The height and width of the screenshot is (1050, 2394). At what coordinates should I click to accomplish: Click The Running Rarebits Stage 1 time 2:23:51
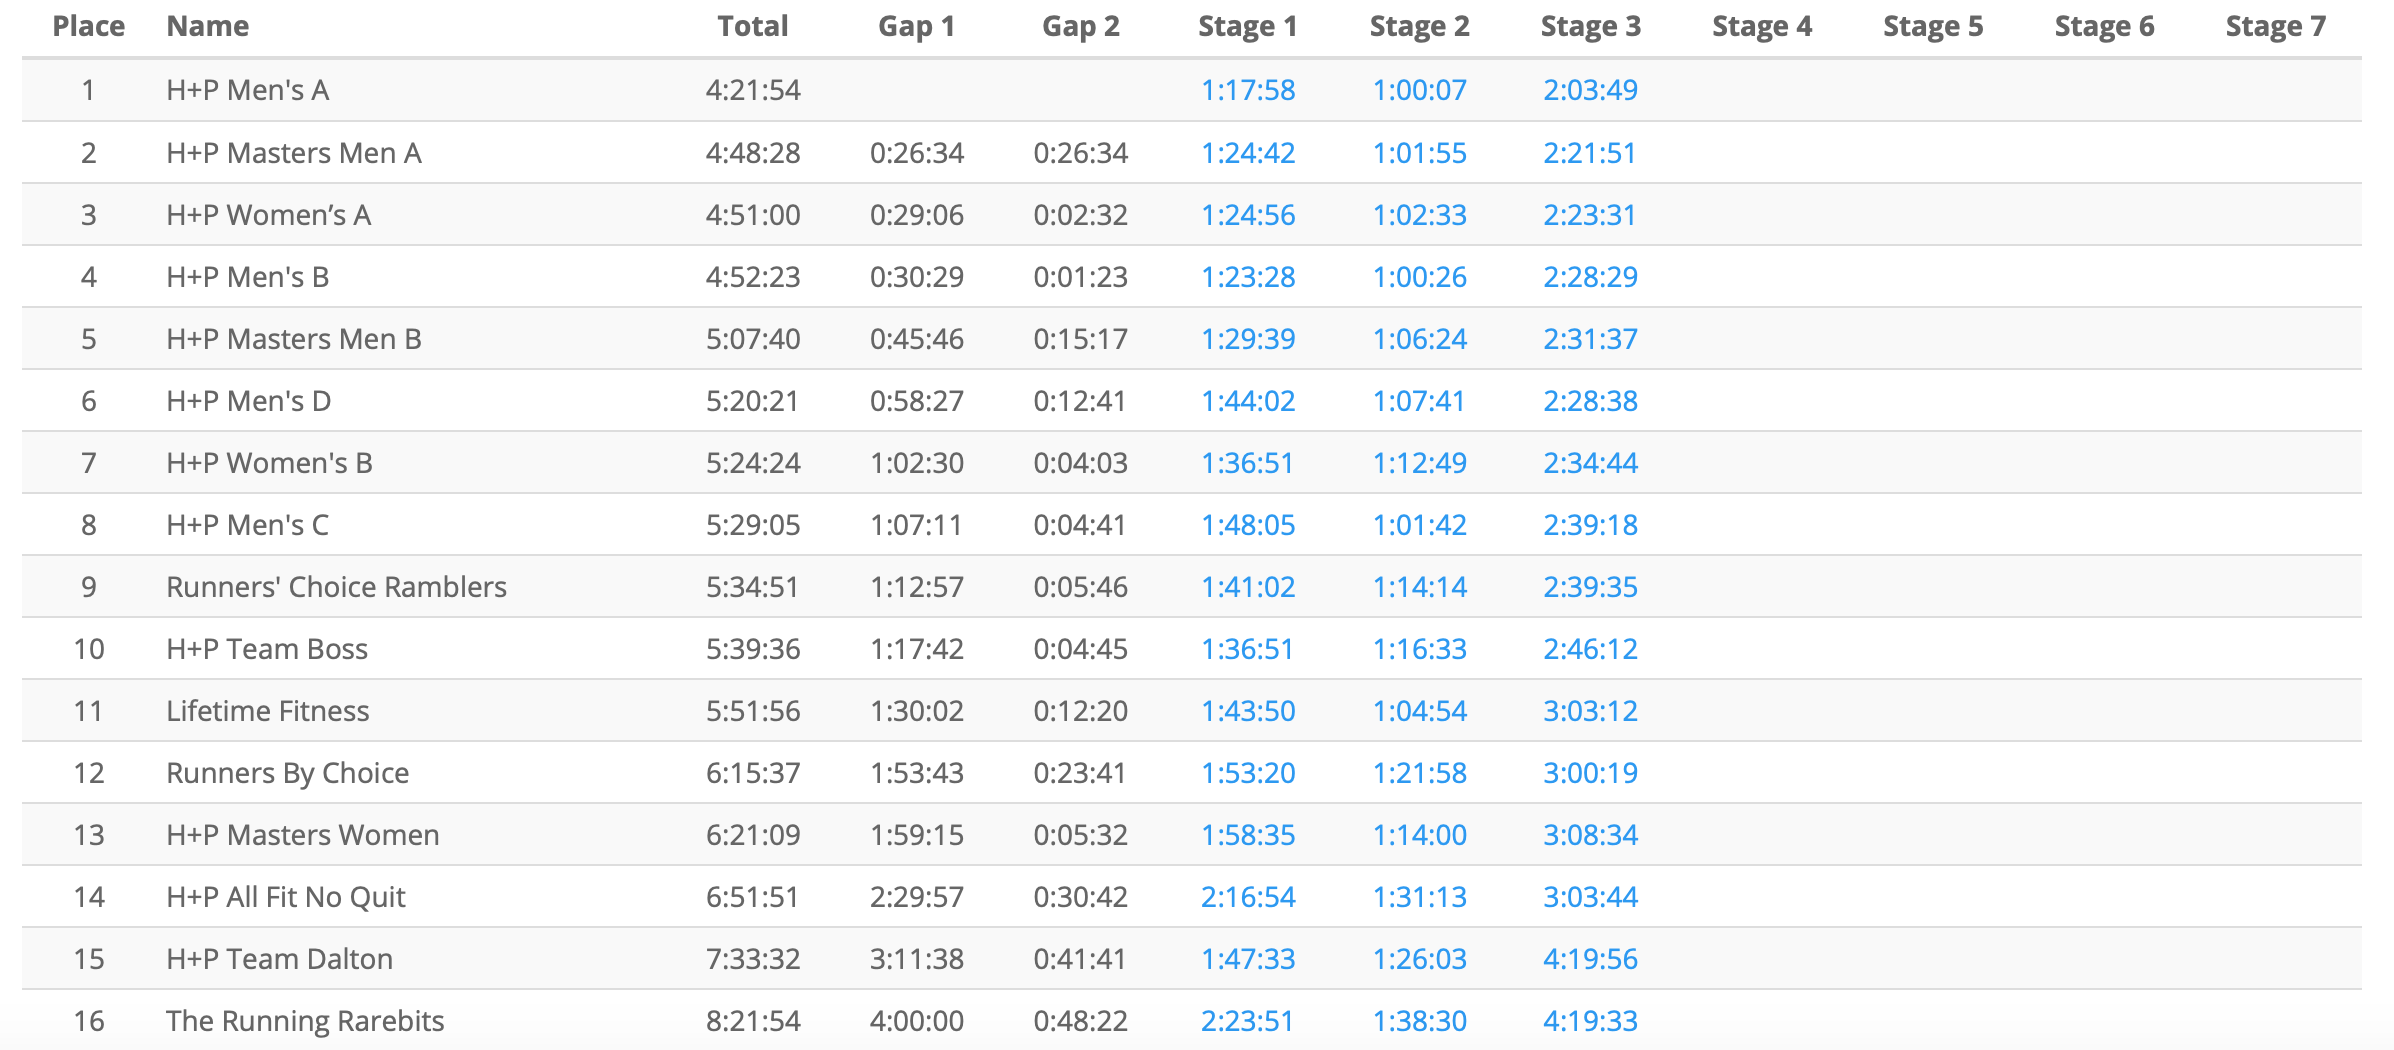[x=1247, y=1021]
